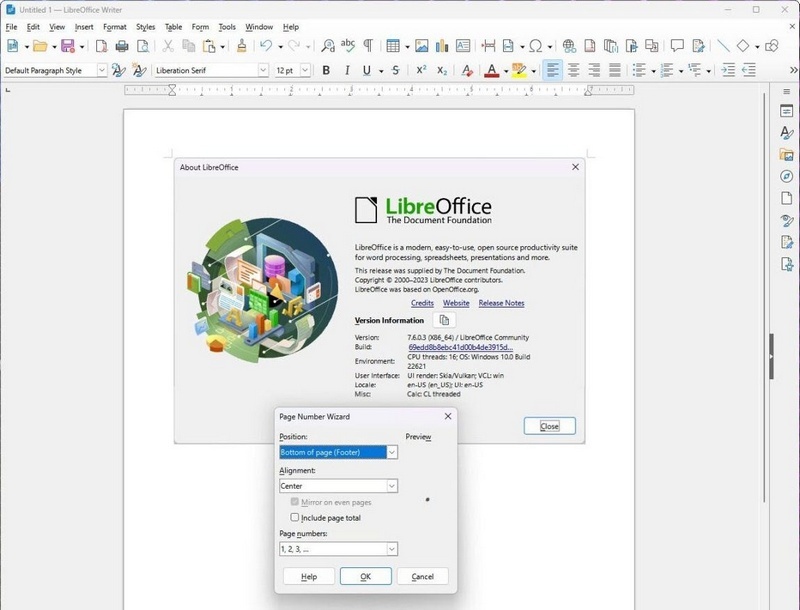Click the Insert Chart icon
Viewport: 800px width, 610px height.
pos(442,46)
